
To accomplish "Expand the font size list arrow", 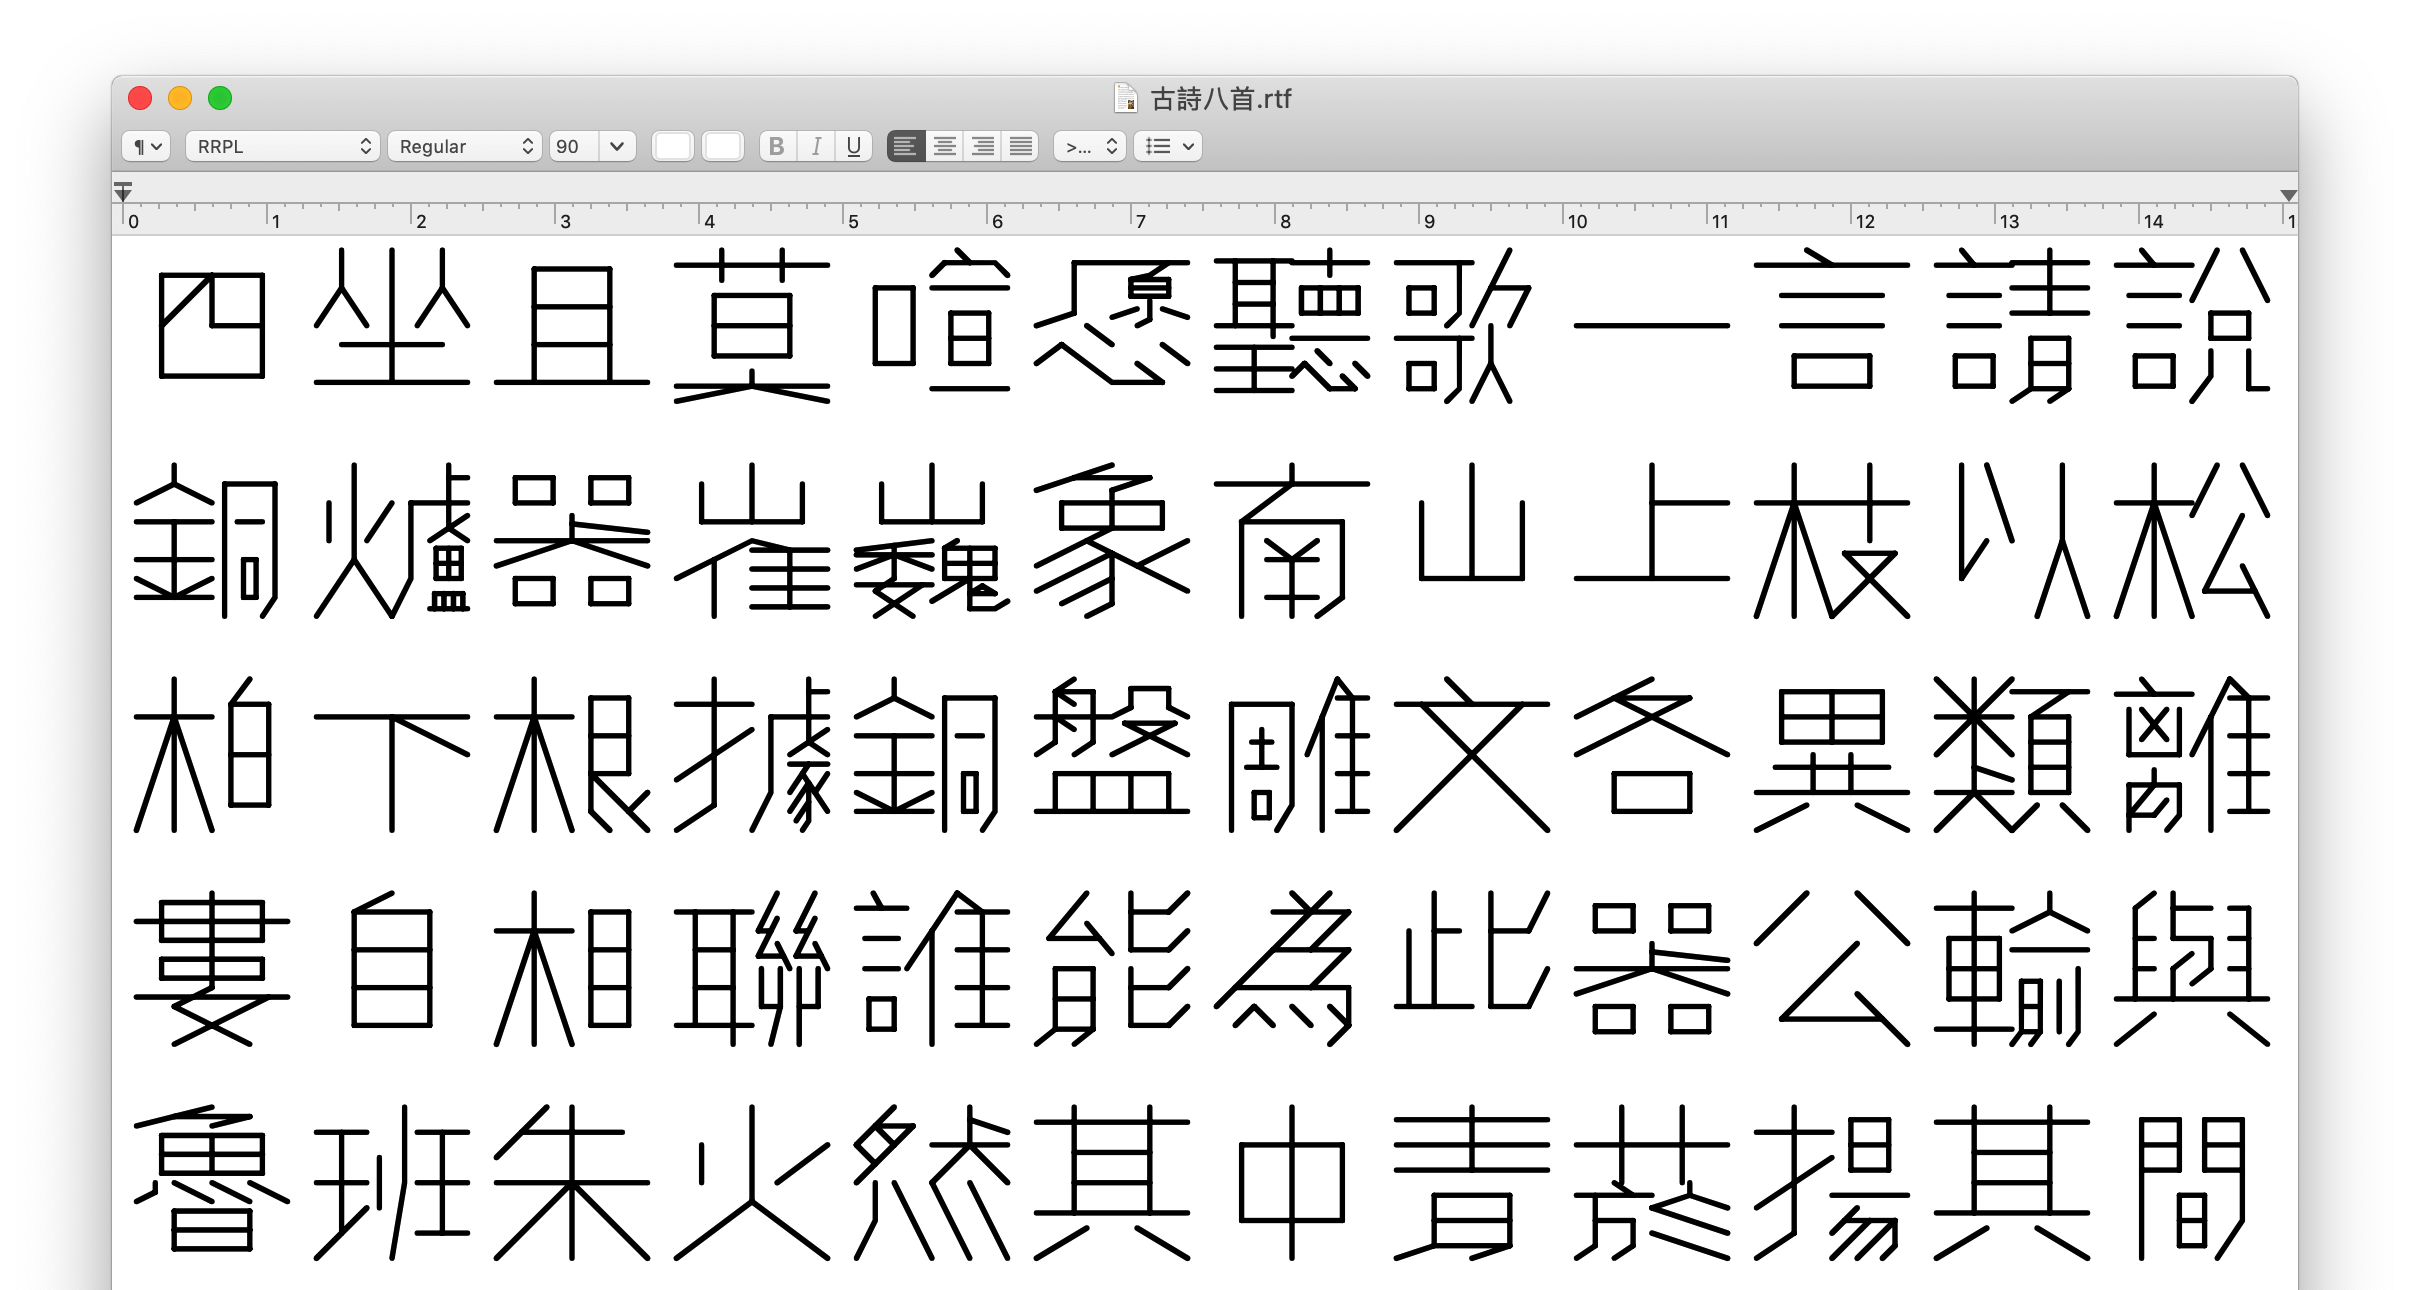I will [x=617, y=146].
